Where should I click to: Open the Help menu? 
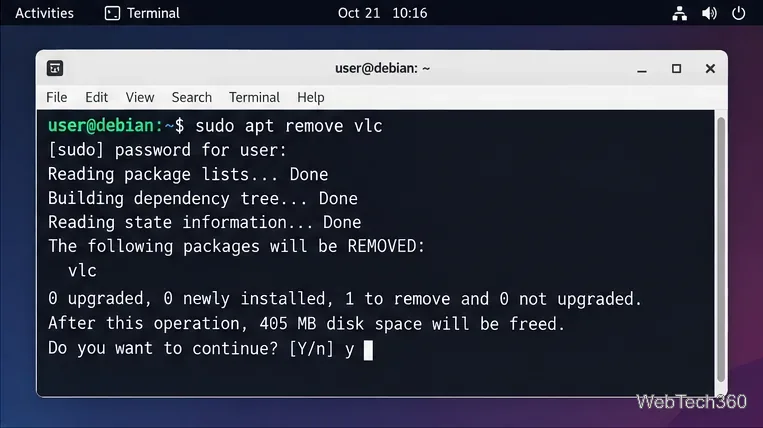click(x=310, y=98)
